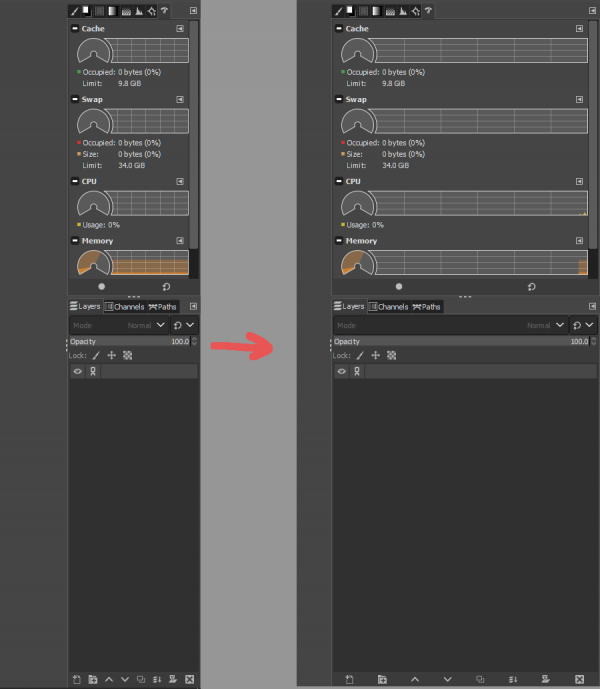The image size is (600, 689).
Task: Switch to Paths tab in the narrow dock
Action: [162, 307]
